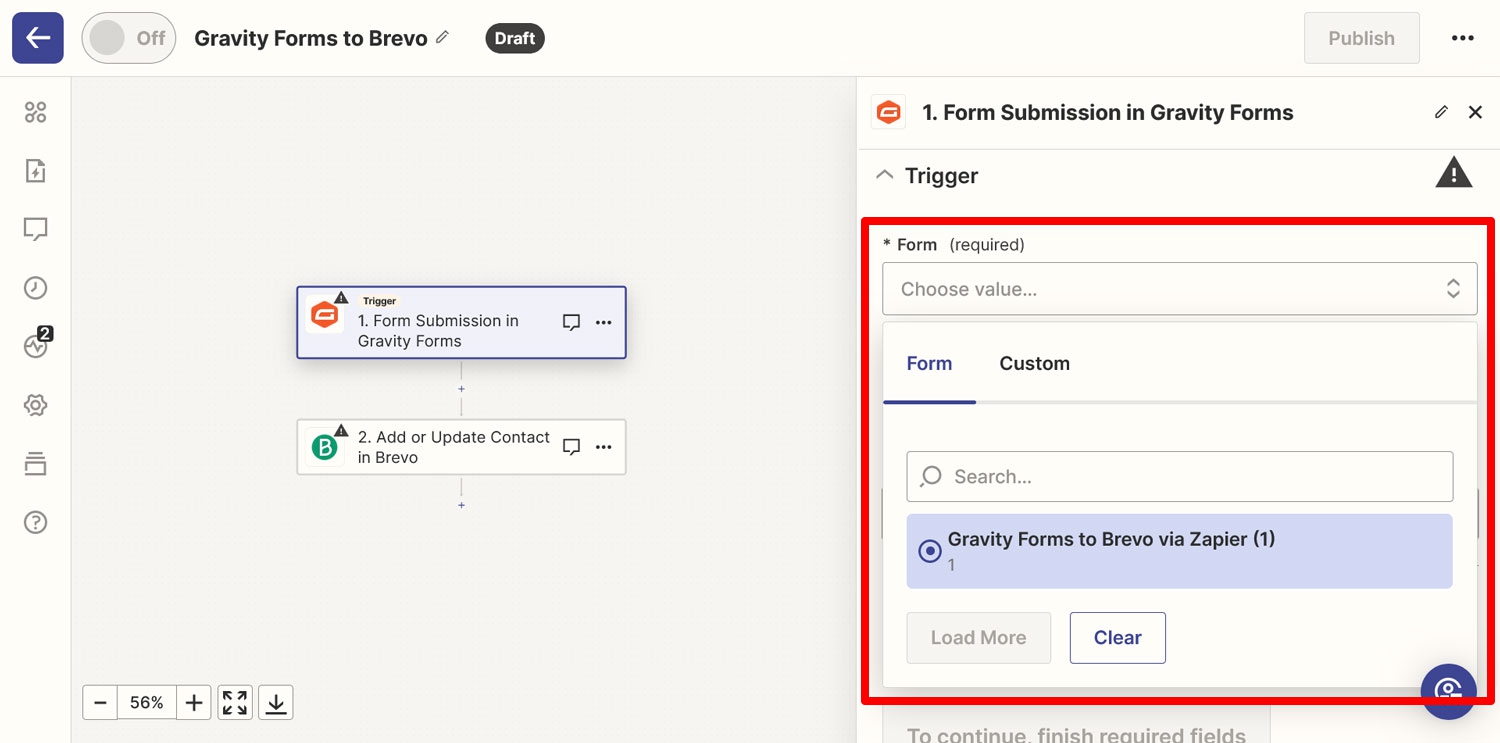Open the top-right three dots menu

point(1463,38)
